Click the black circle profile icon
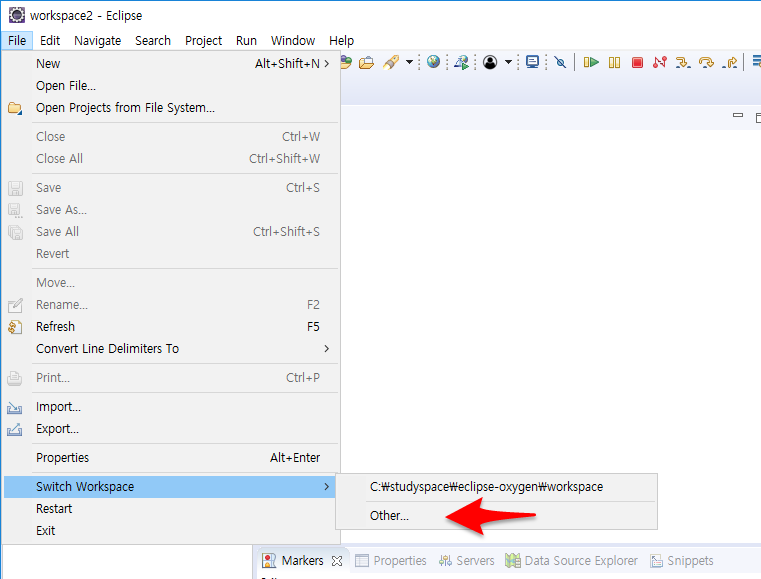This screenshot has width=761, height=579. pos(490,63)
